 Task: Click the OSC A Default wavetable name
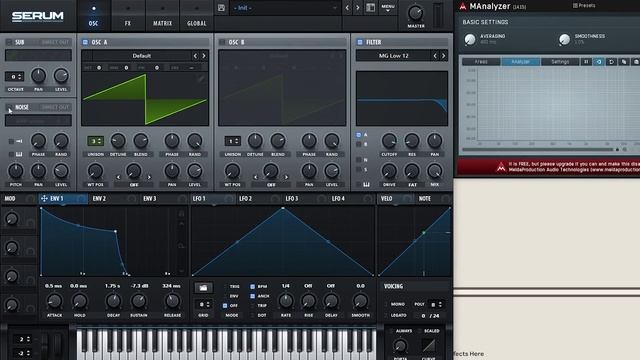pyautogui.click(x=142, y=56)
